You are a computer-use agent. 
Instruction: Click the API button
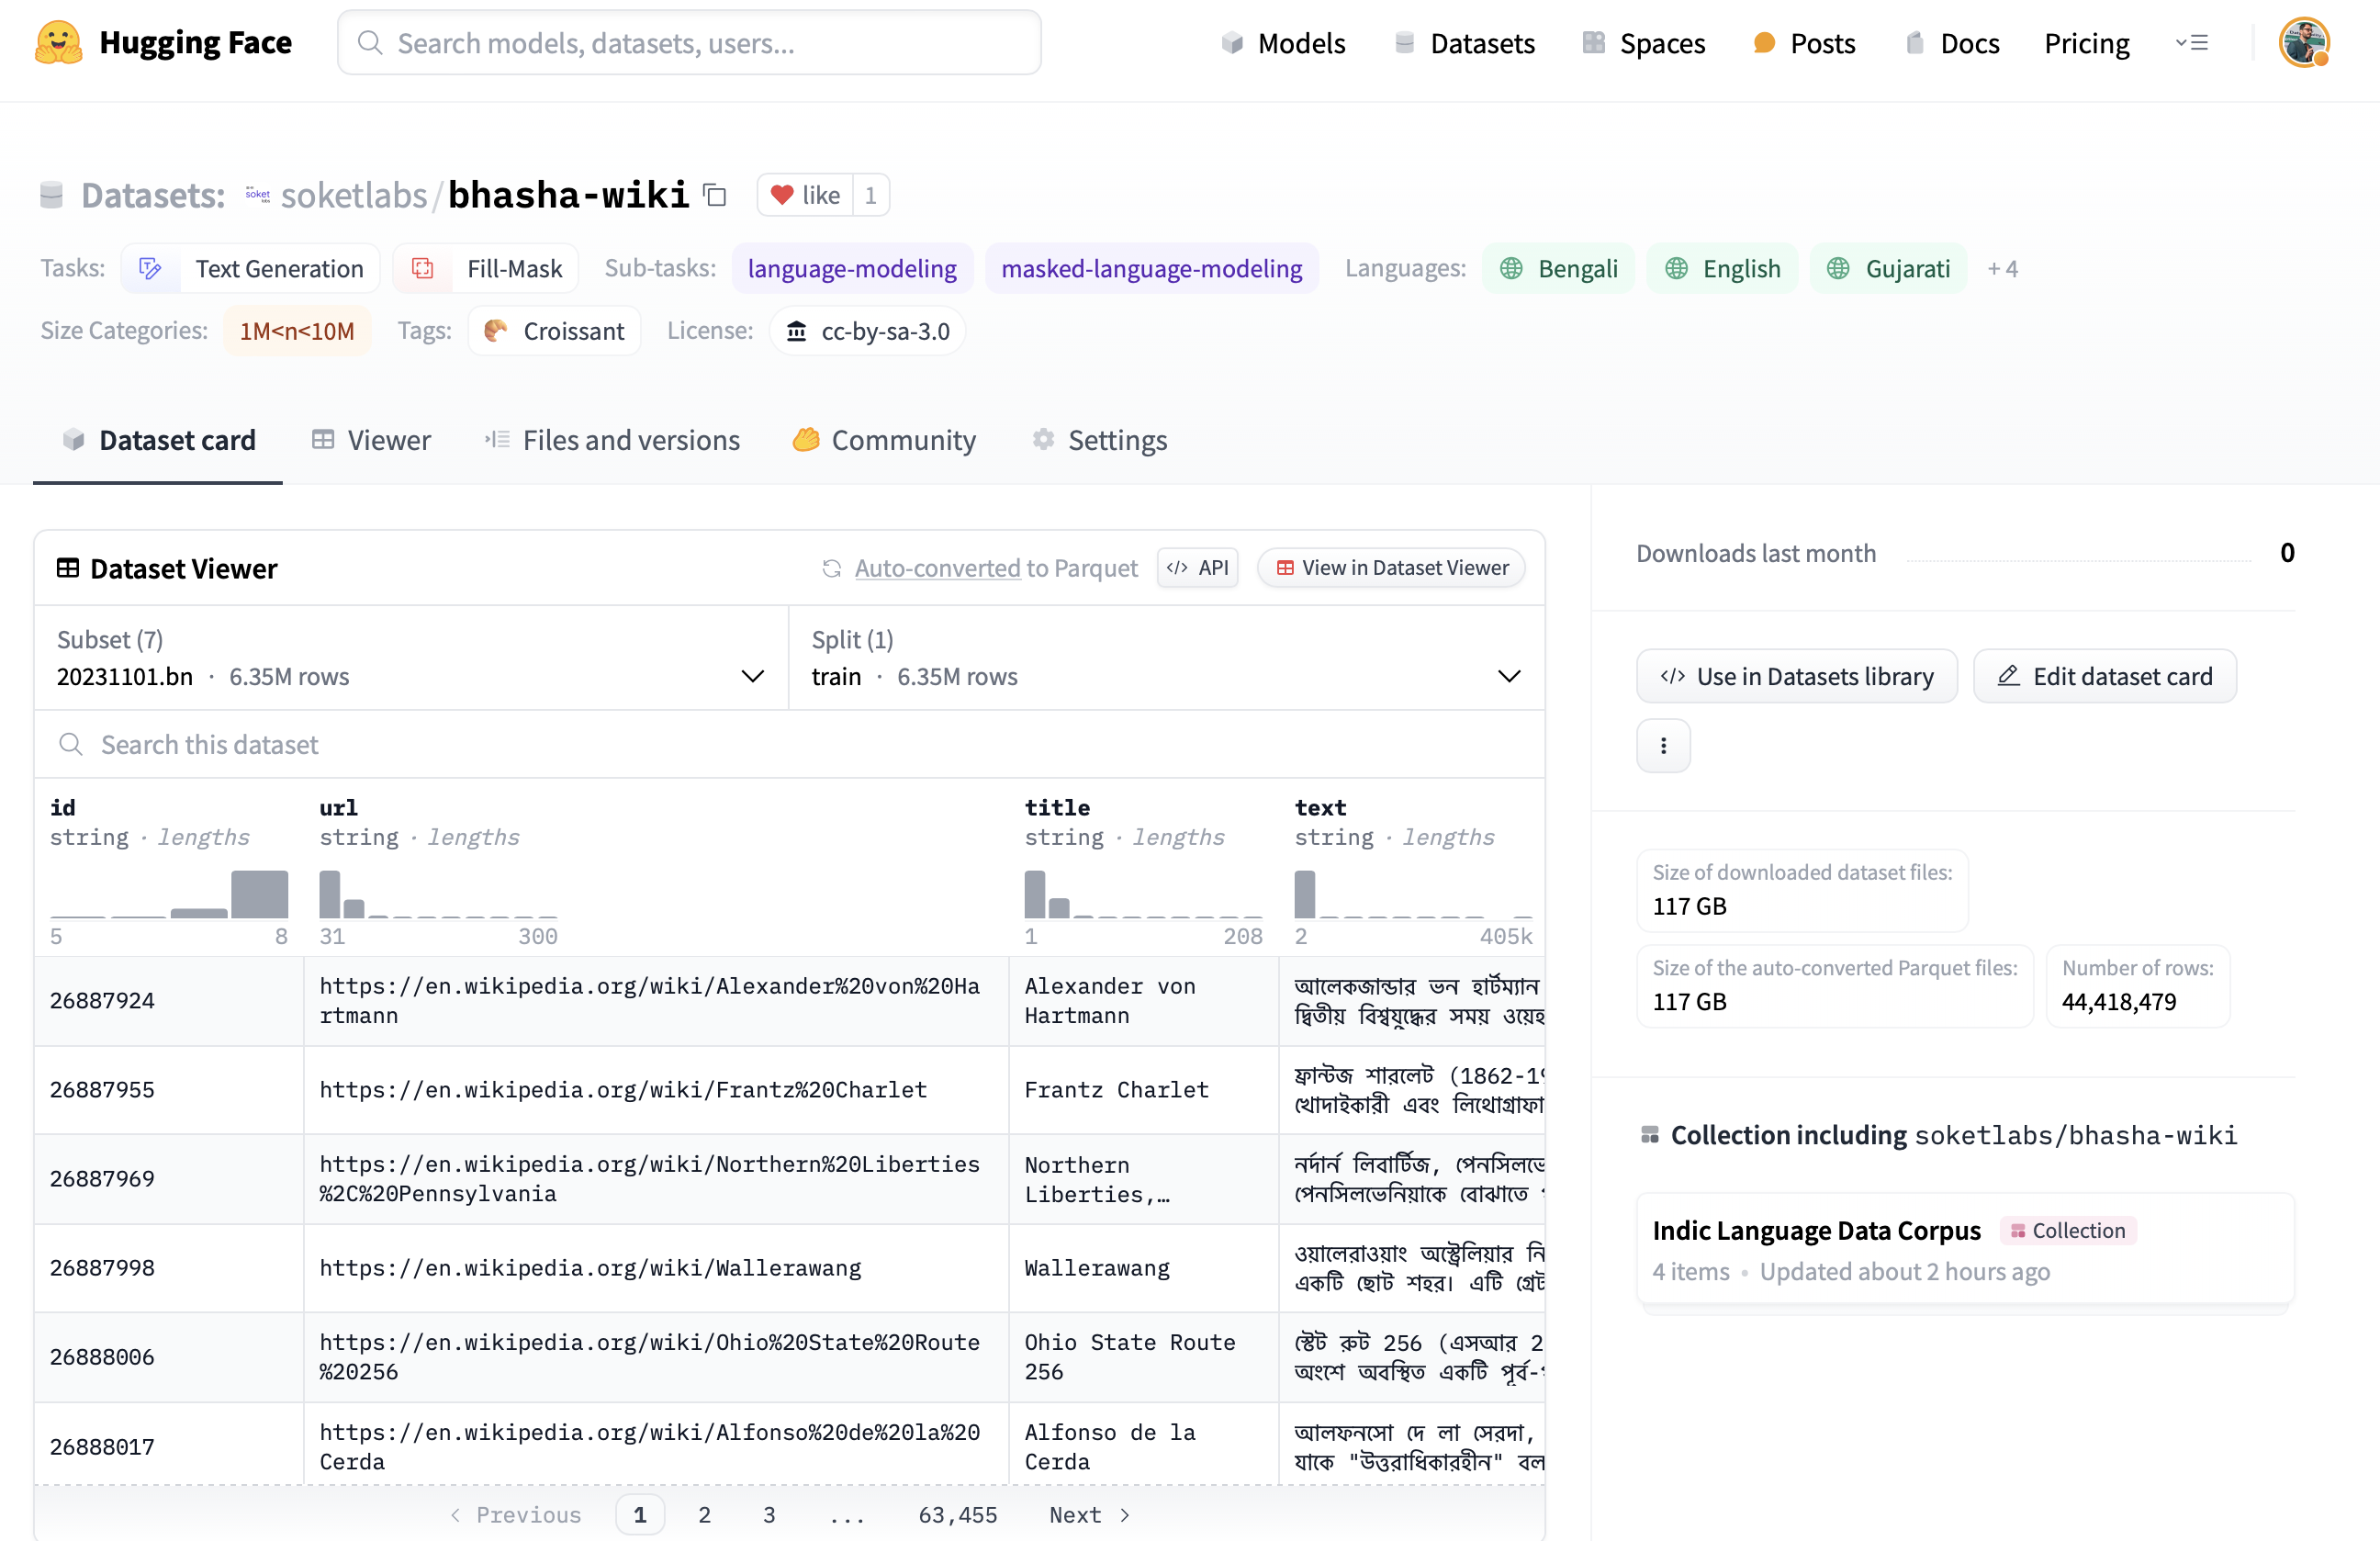click(x=1197, y=568)
